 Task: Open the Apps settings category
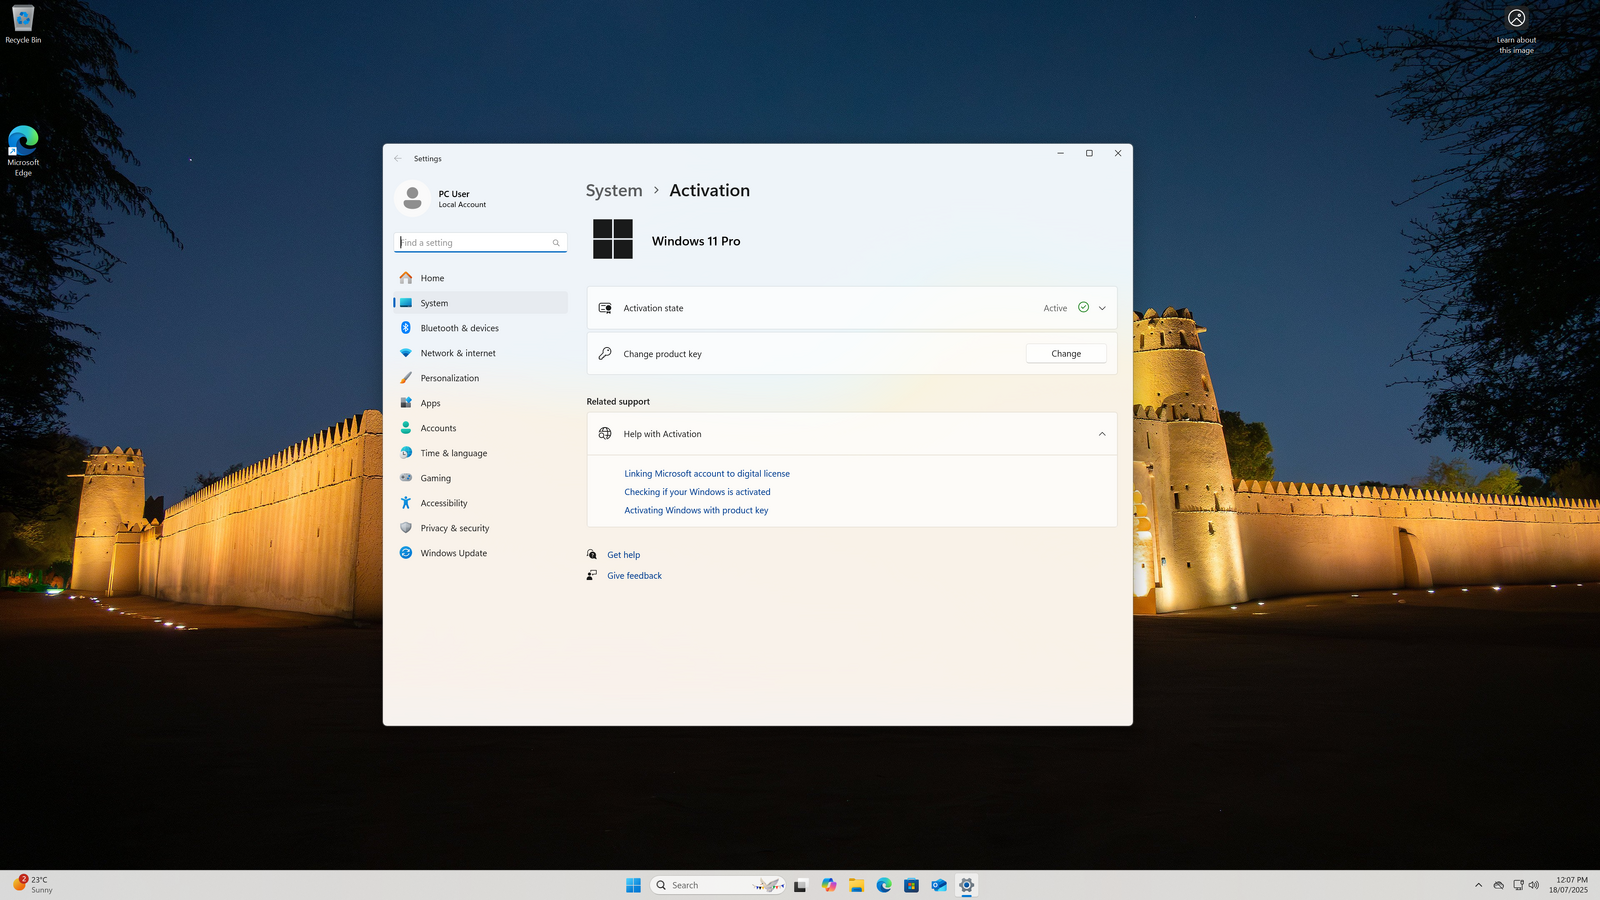pyautogui.click(x=430, y=403)
